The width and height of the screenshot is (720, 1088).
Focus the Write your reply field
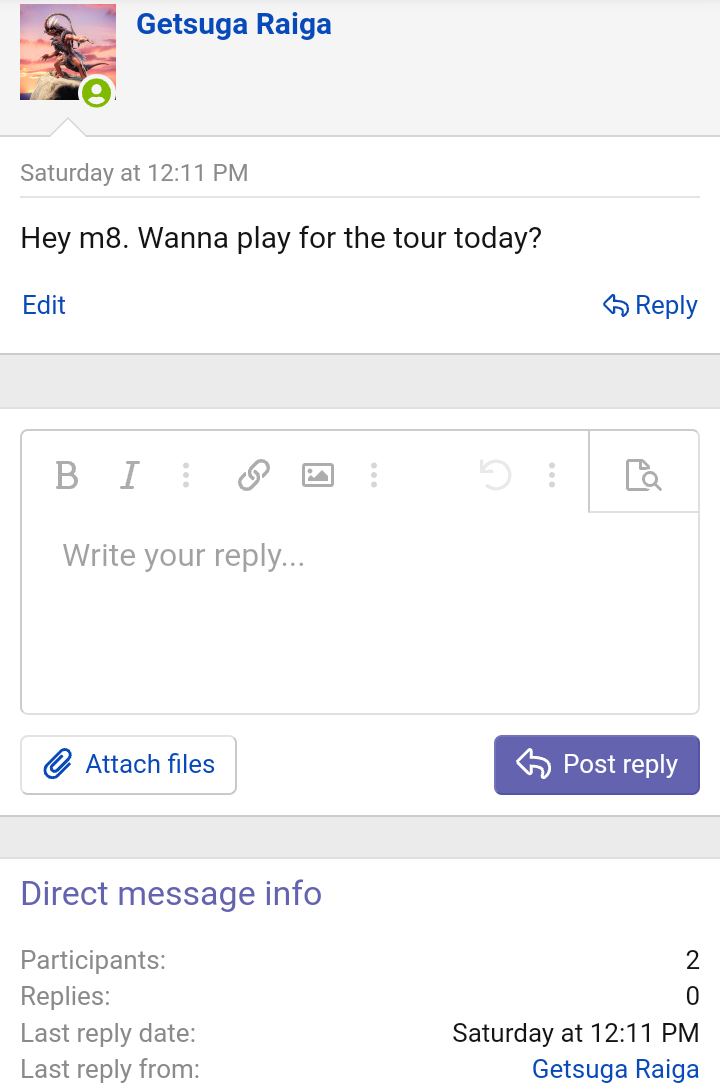(x=360, y=613)
